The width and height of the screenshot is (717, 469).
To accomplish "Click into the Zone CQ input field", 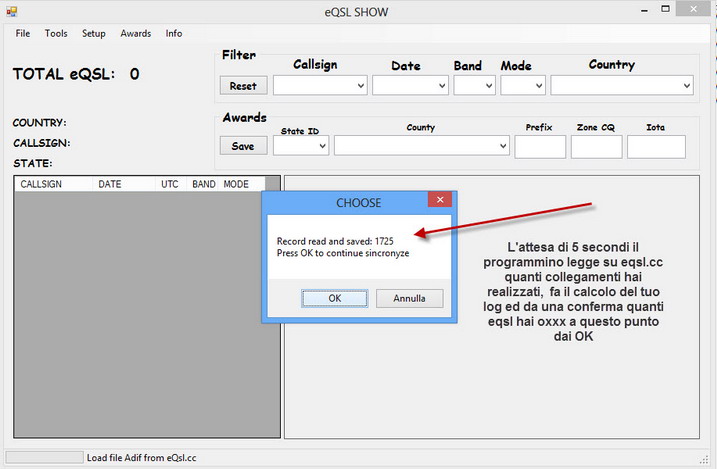I will (x=596, y=147).
